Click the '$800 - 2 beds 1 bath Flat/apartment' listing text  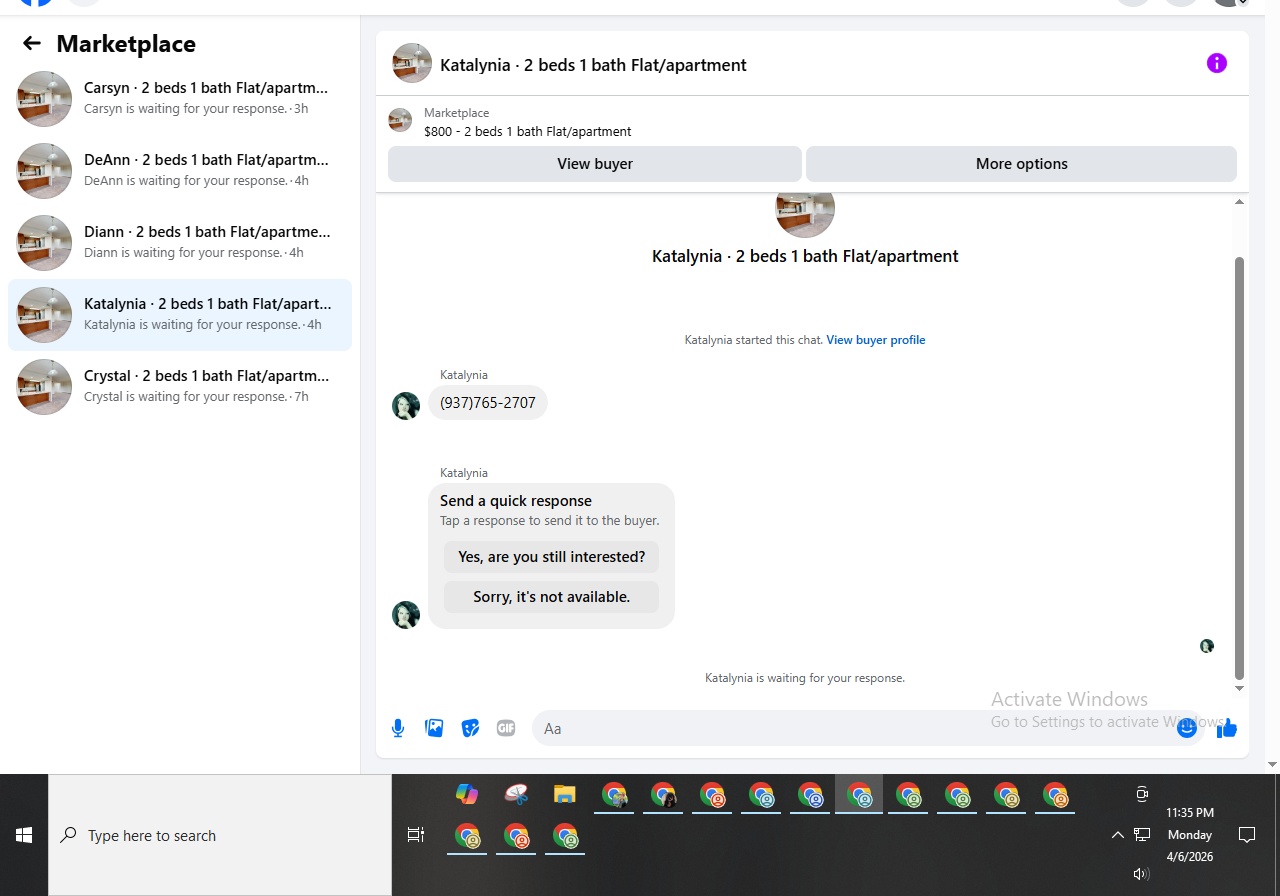527,131
